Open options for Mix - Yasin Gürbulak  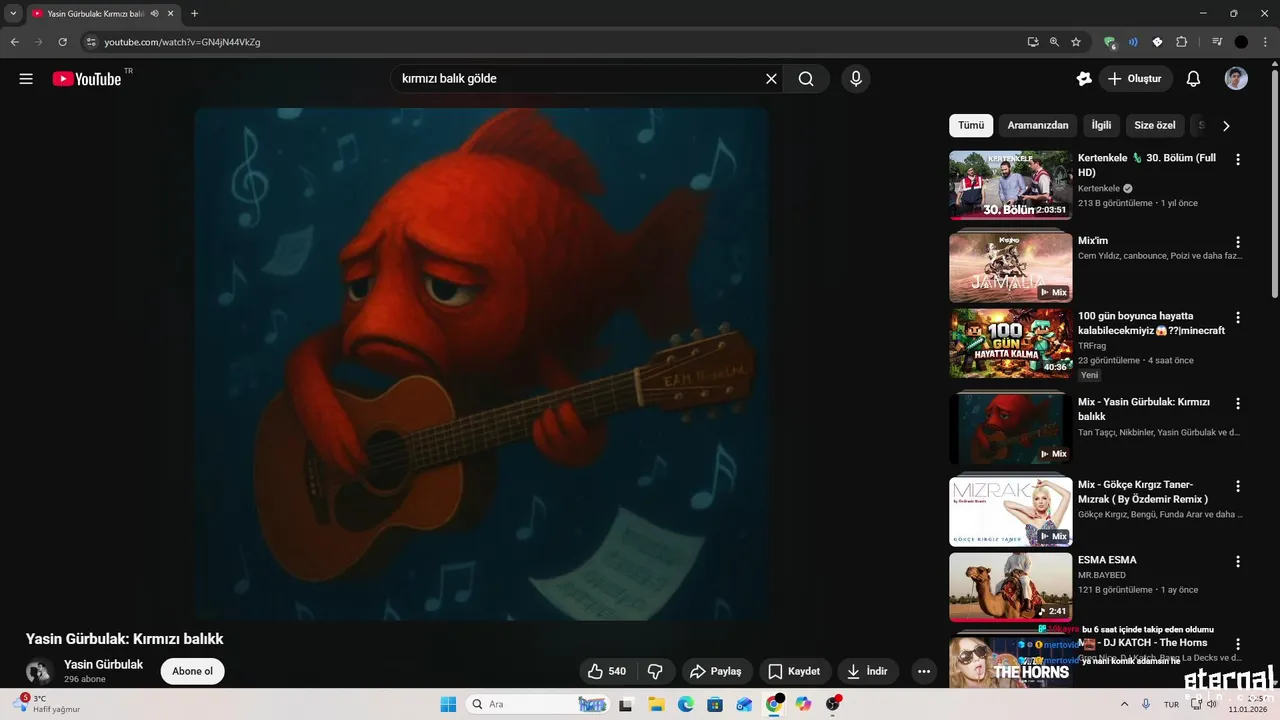click(1238, 403)
